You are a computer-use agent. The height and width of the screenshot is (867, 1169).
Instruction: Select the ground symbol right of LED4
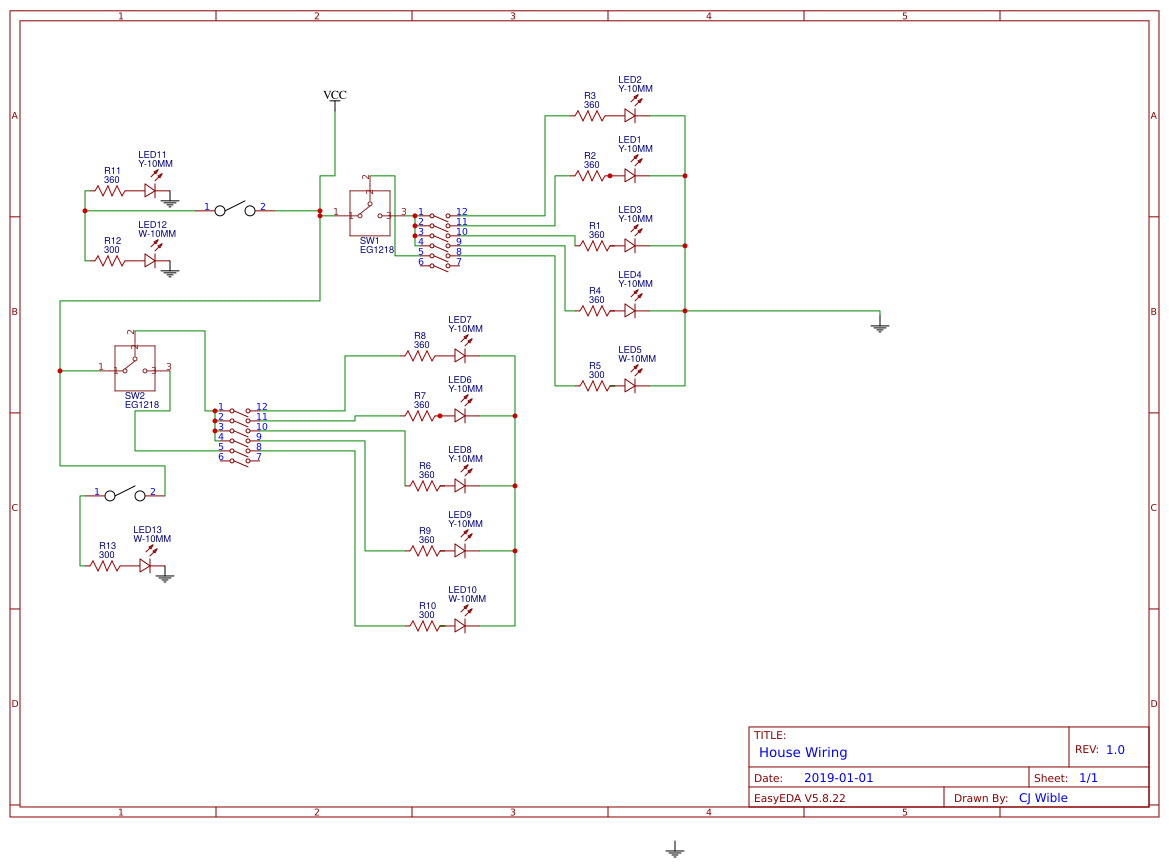tap(879, 325)
